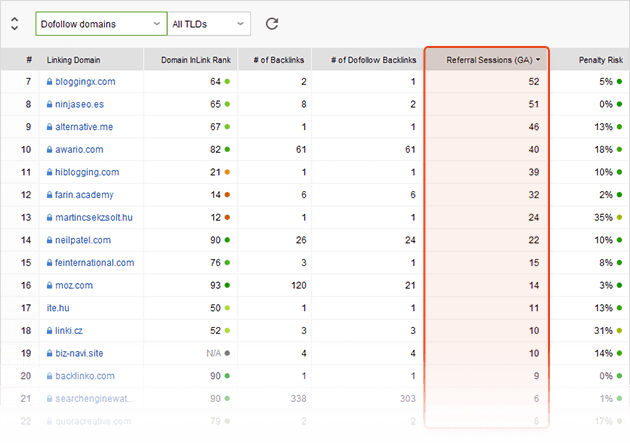Screen dimensions: 630x443
Task: Click the gray N/A dot for biz-navi.site
Action: (x=228, y=353)
